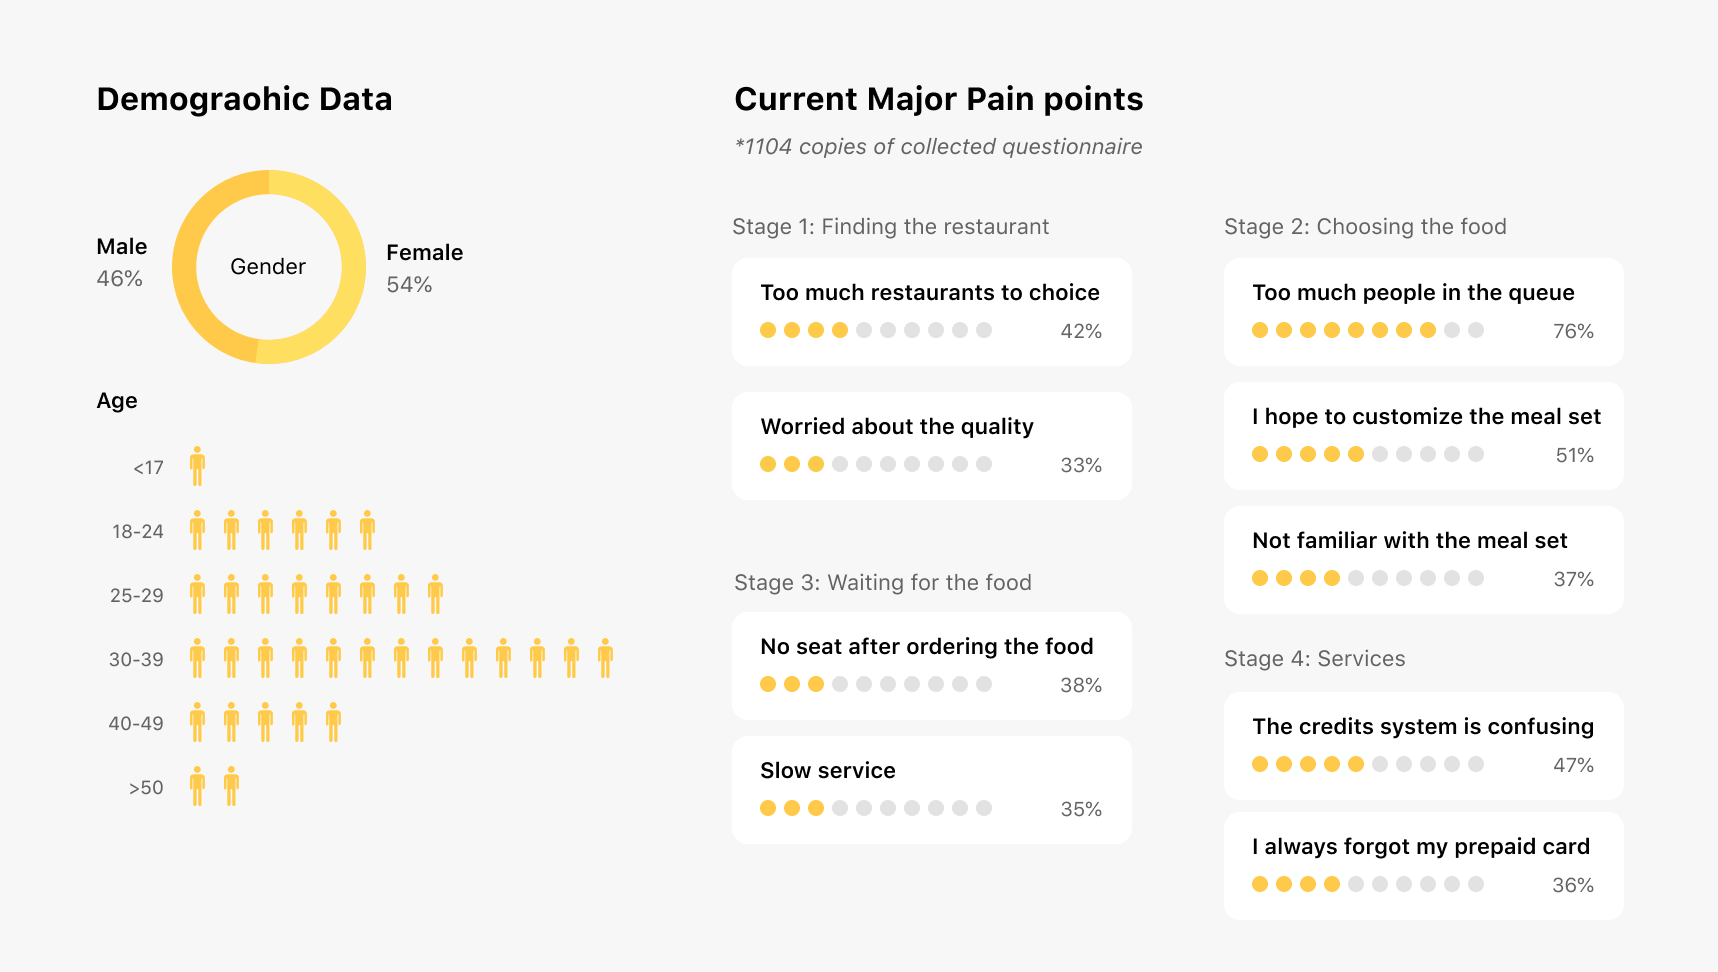The image size is (1718, 972).
Task: Click the last person icon in the 25-29 row
Action: coord(435,594)
